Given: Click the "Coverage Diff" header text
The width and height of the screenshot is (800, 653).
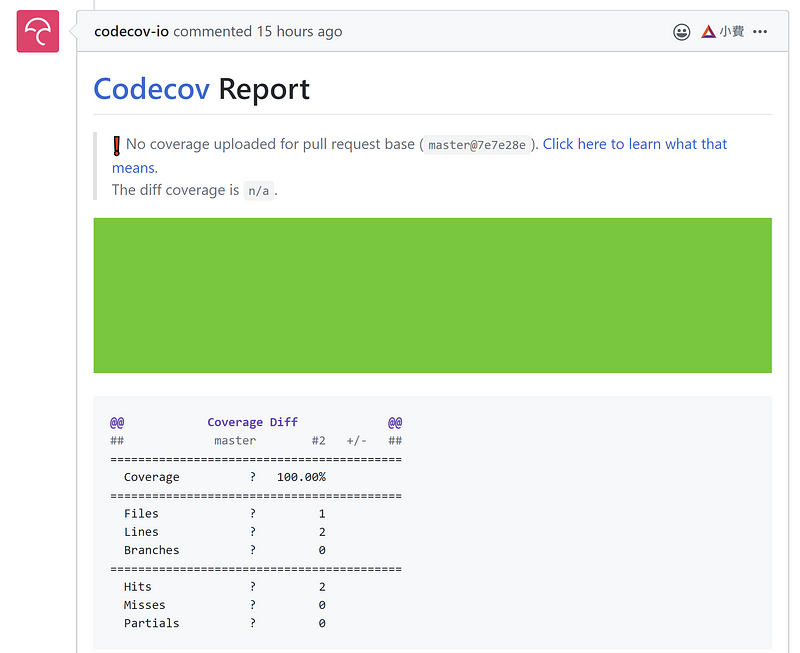Looking at the screenshot, I should click(252, 422).
